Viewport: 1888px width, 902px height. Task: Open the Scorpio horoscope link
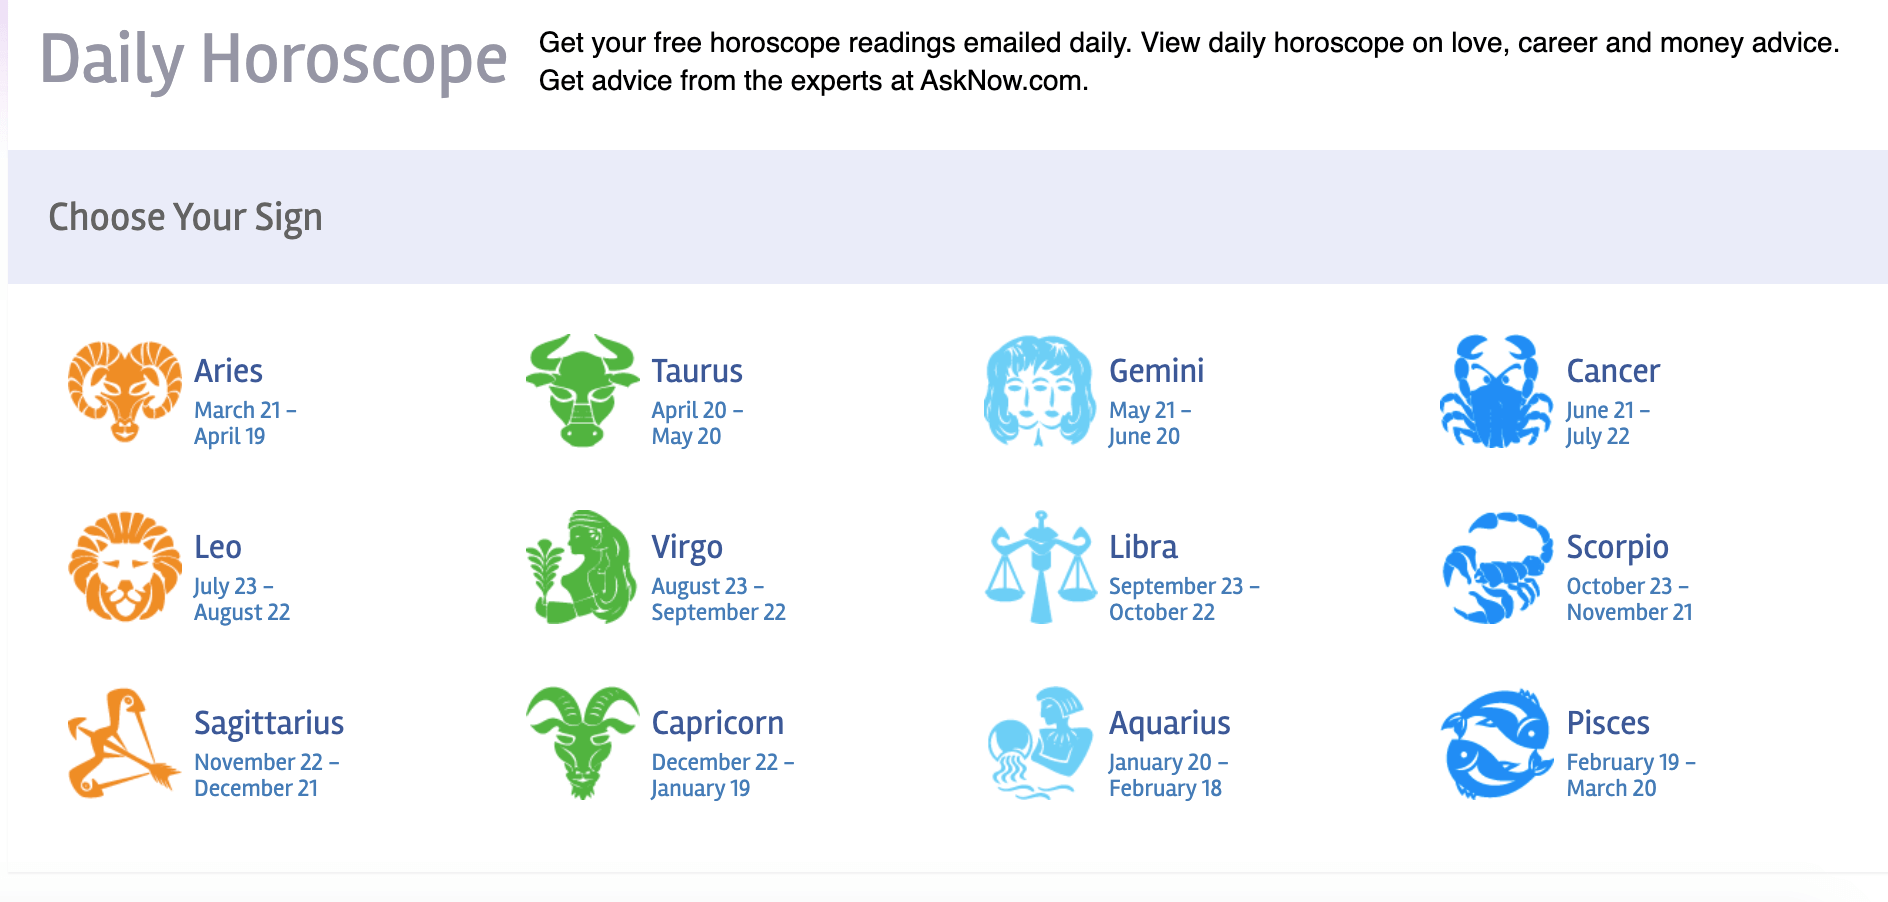point(1616,546)
